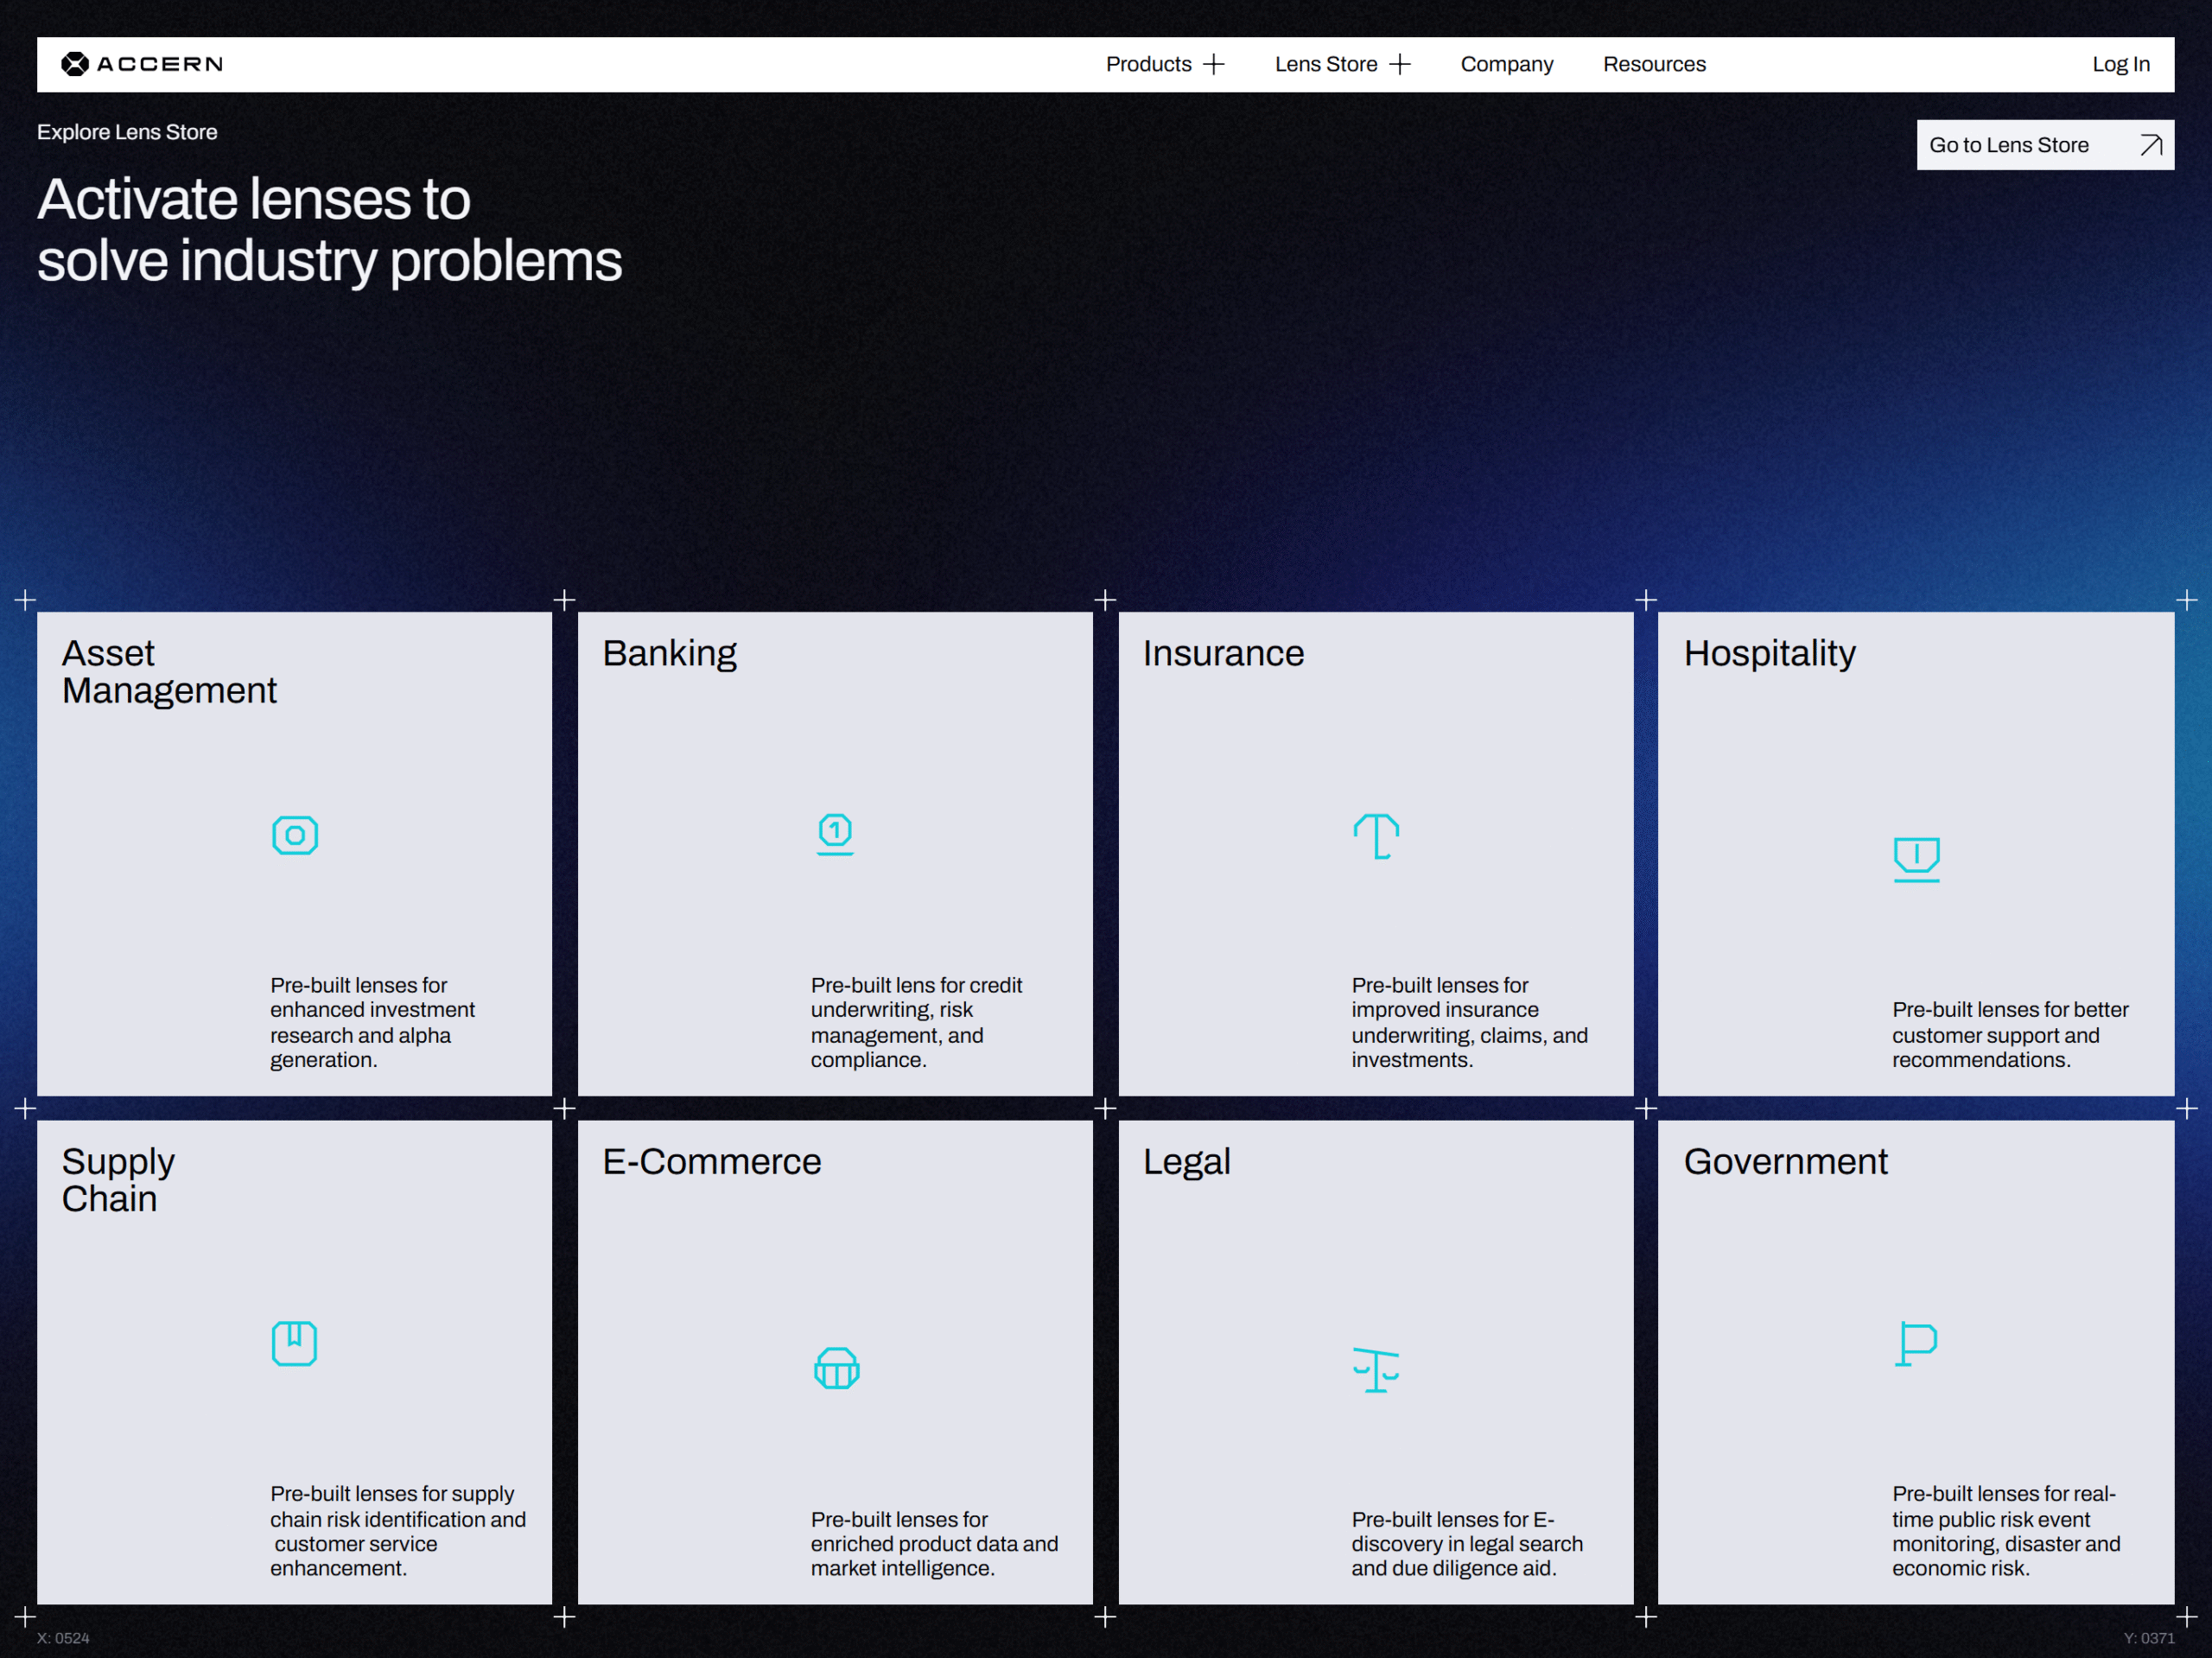Expand the Products menu plus sign
Screen dimensions: 2212x1658
pos(1214,64)
